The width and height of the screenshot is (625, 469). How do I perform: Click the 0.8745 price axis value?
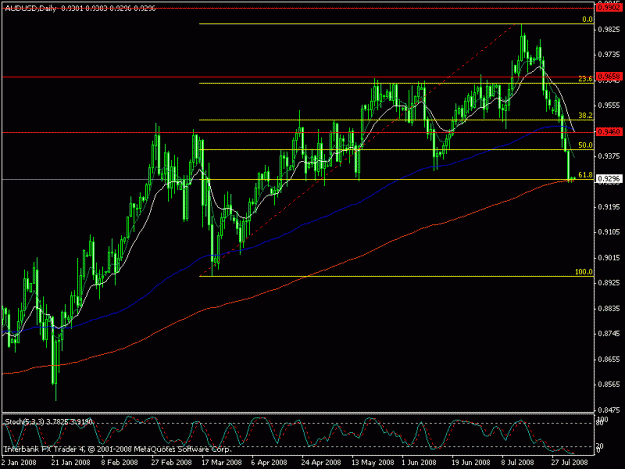tap(609, 334)
